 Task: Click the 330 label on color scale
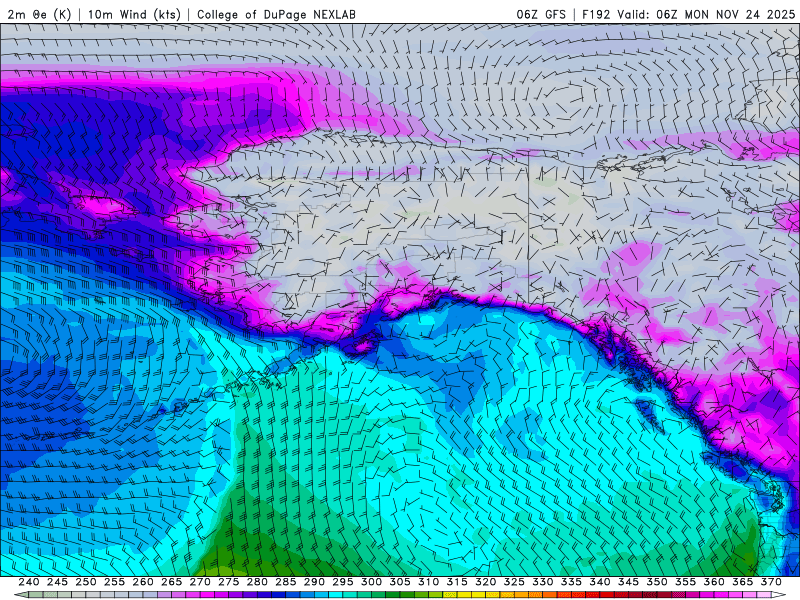(x=543, y=582)
